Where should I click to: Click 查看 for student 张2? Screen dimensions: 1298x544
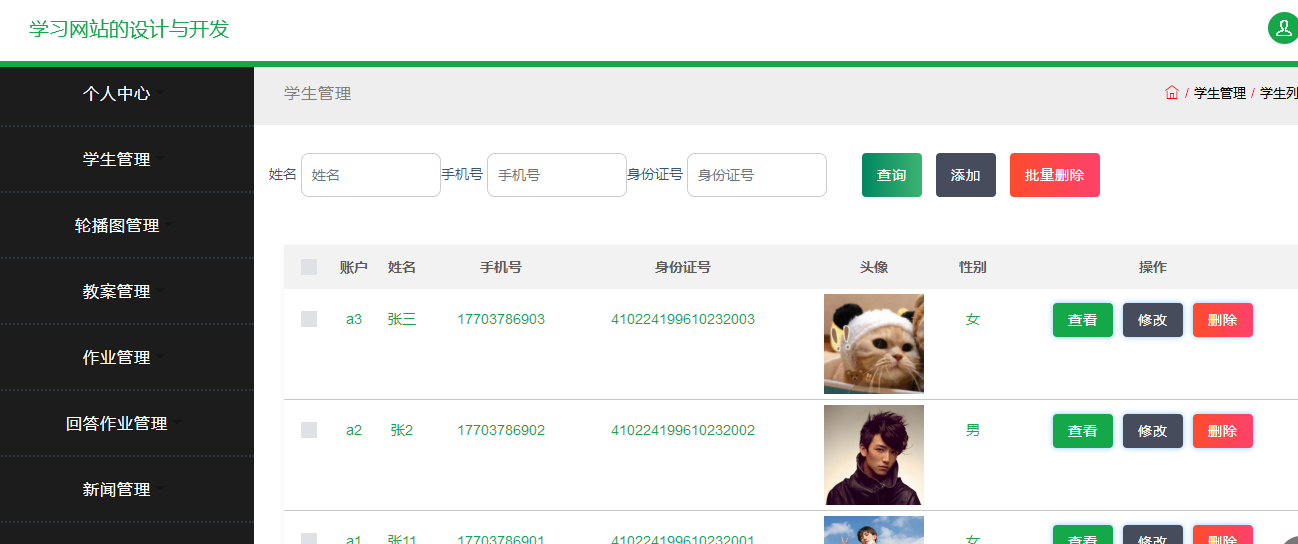tap(1083, 431)
